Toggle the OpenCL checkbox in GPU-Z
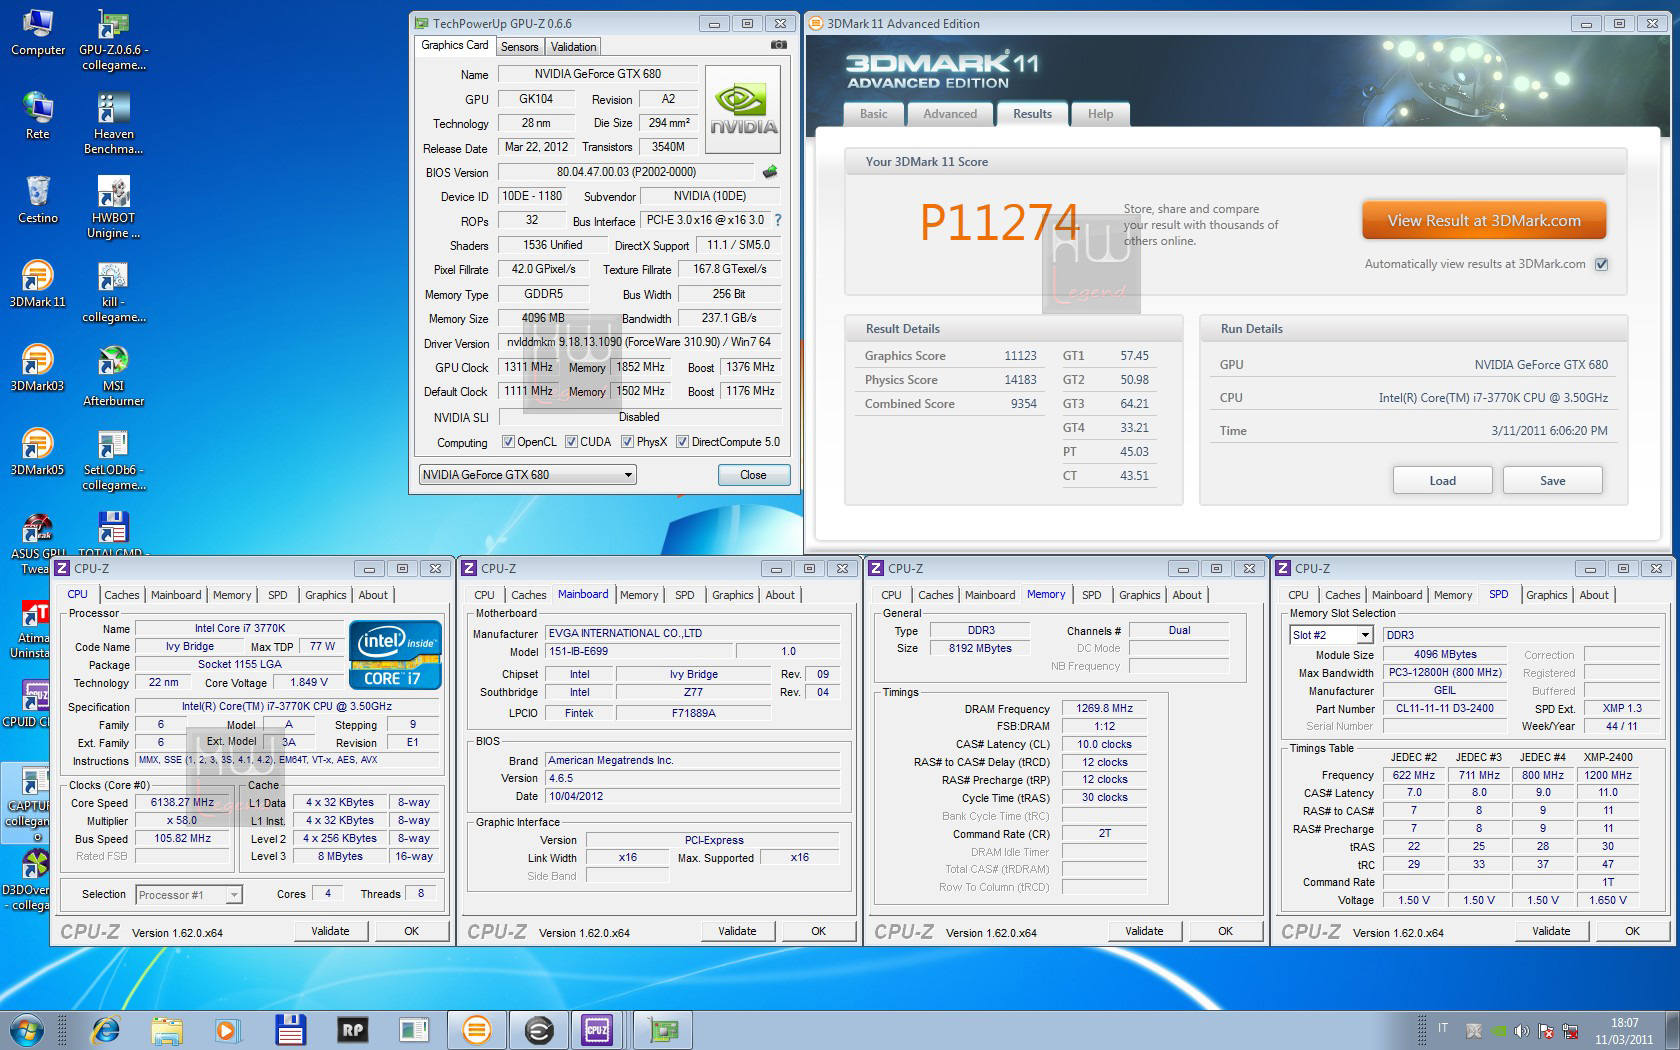Viewport: 1680px width, 1050px height. pos(508,442)
